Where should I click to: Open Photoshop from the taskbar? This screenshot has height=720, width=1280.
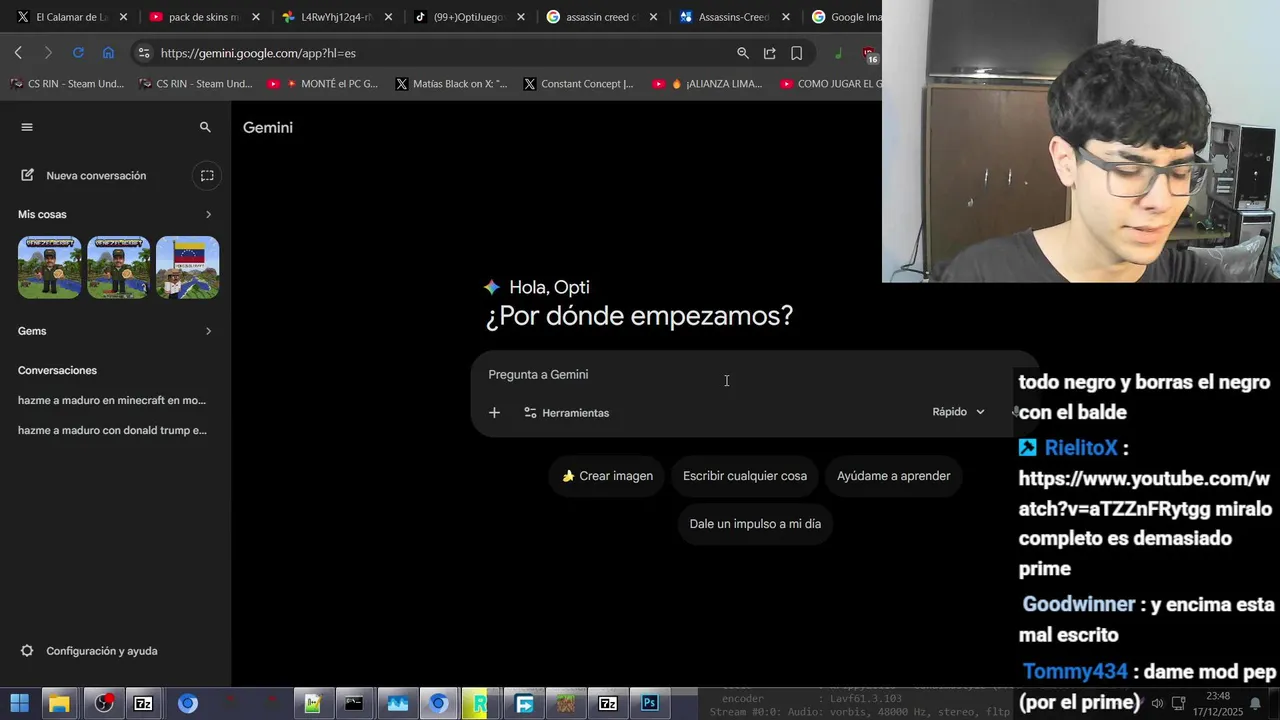tap(650, 703)
